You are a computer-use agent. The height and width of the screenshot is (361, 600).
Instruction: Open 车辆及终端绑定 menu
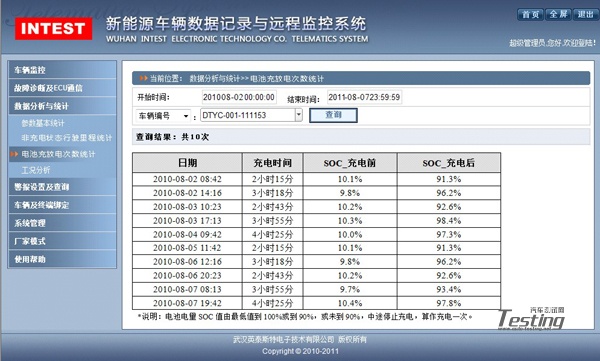pos(62,205)
